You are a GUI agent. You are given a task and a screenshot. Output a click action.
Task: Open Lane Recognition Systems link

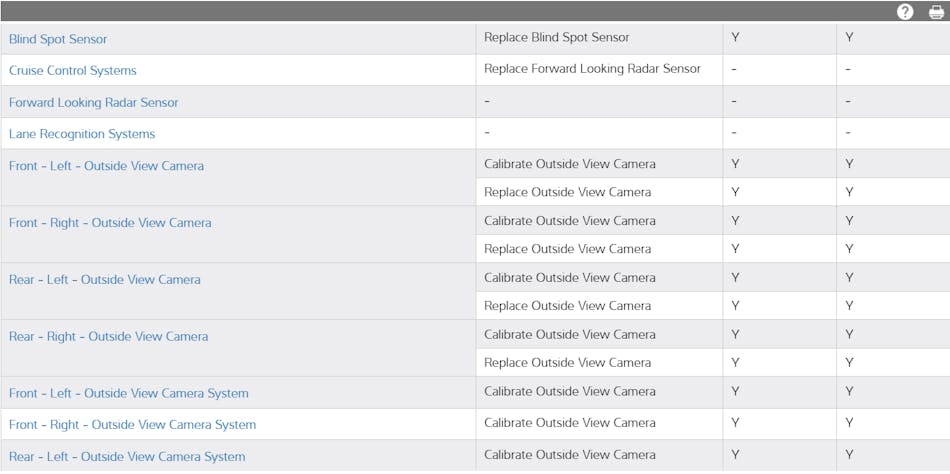click(x=82, y=134)
